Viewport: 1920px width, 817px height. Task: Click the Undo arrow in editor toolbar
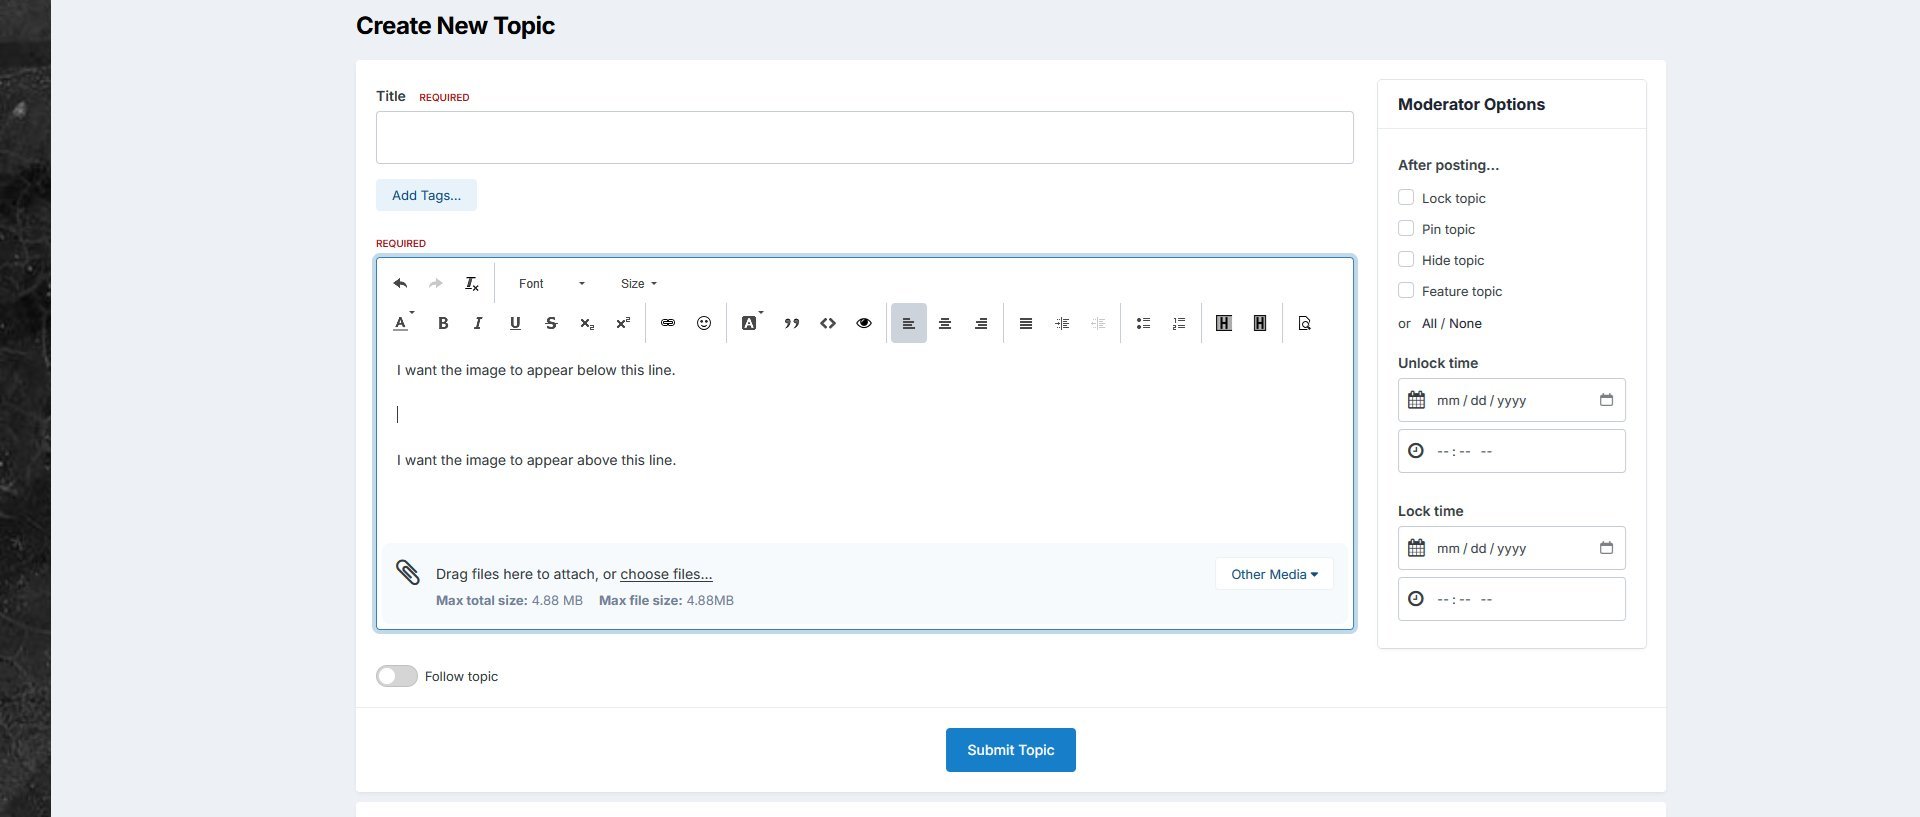pos(400,284)
